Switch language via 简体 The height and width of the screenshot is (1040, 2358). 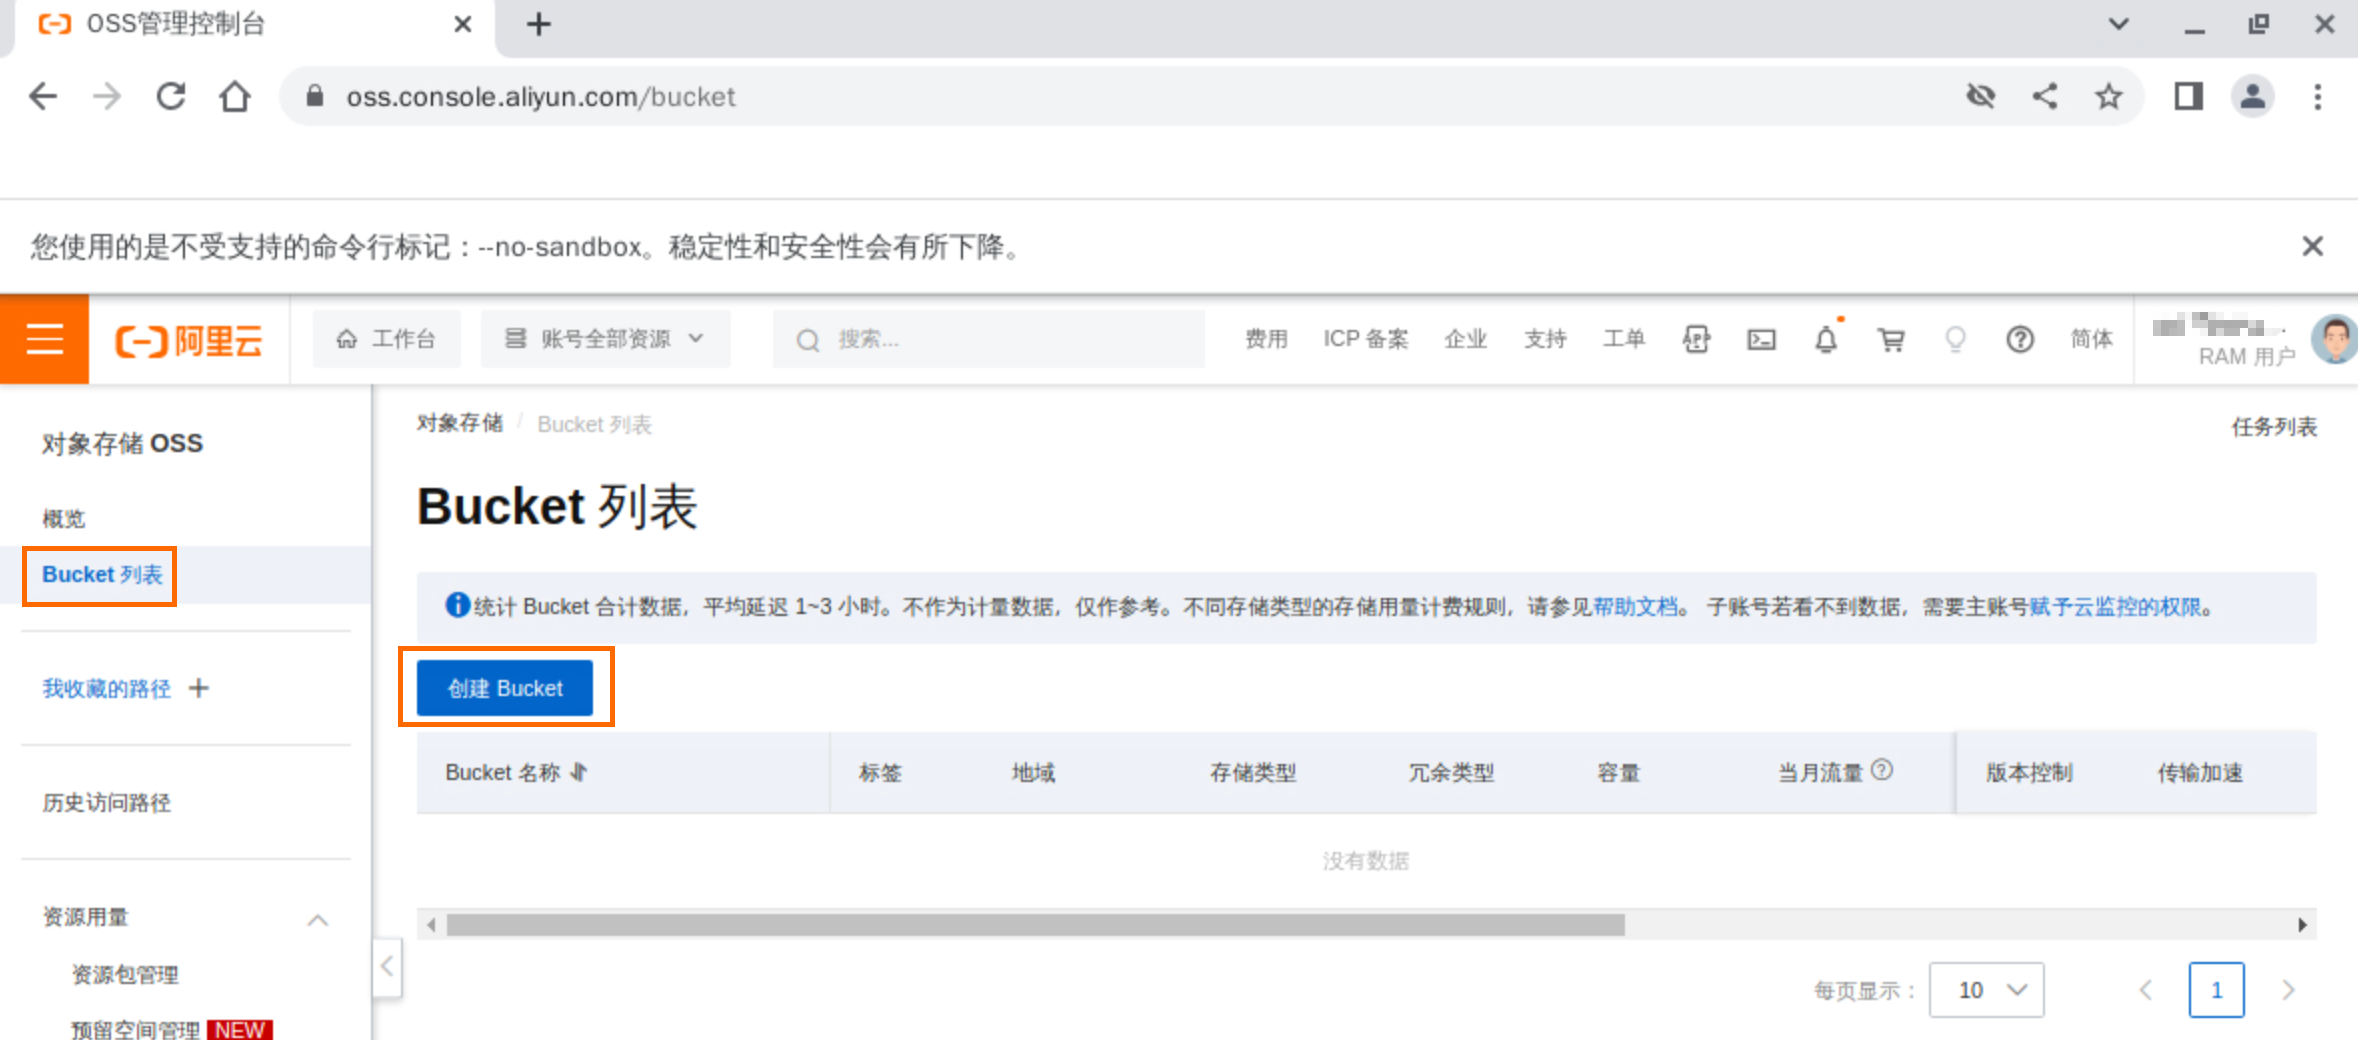pyautogui.click(x=2091, y=339)
